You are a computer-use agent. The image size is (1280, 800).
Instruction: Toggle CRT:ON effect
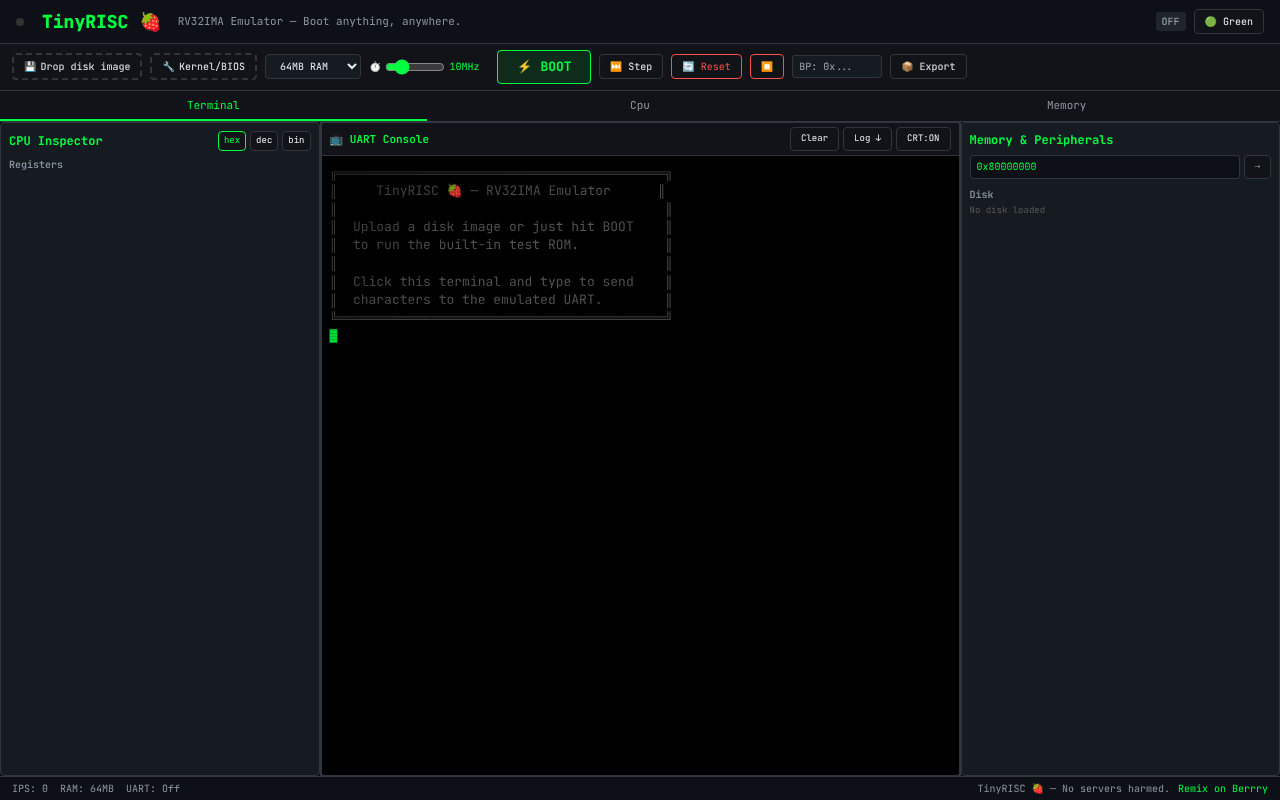(923, 139)
